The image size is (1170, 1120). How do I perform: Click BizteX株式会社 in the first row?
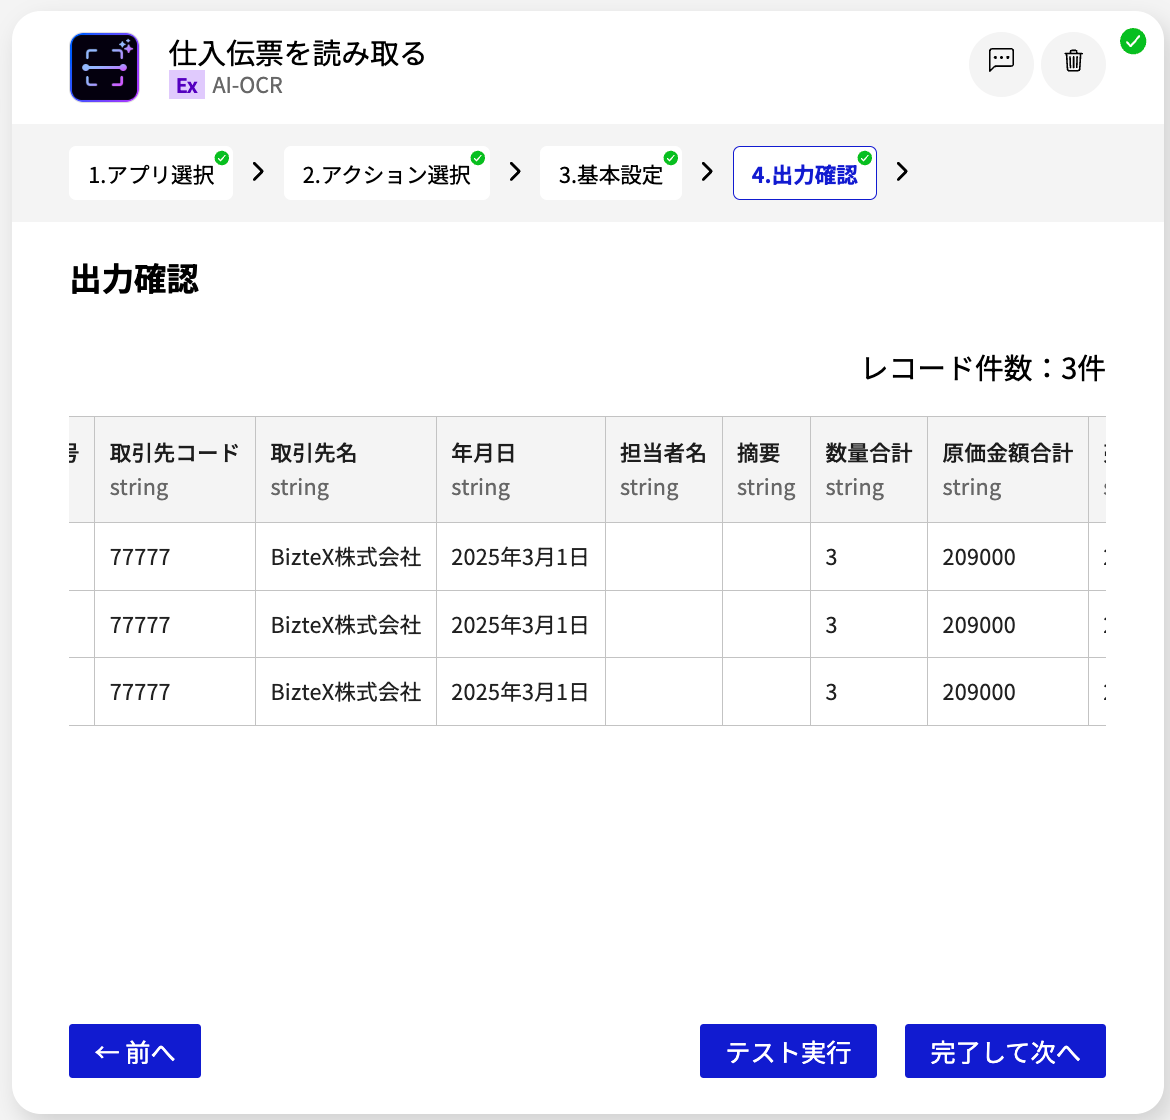(x=346, y=557)
